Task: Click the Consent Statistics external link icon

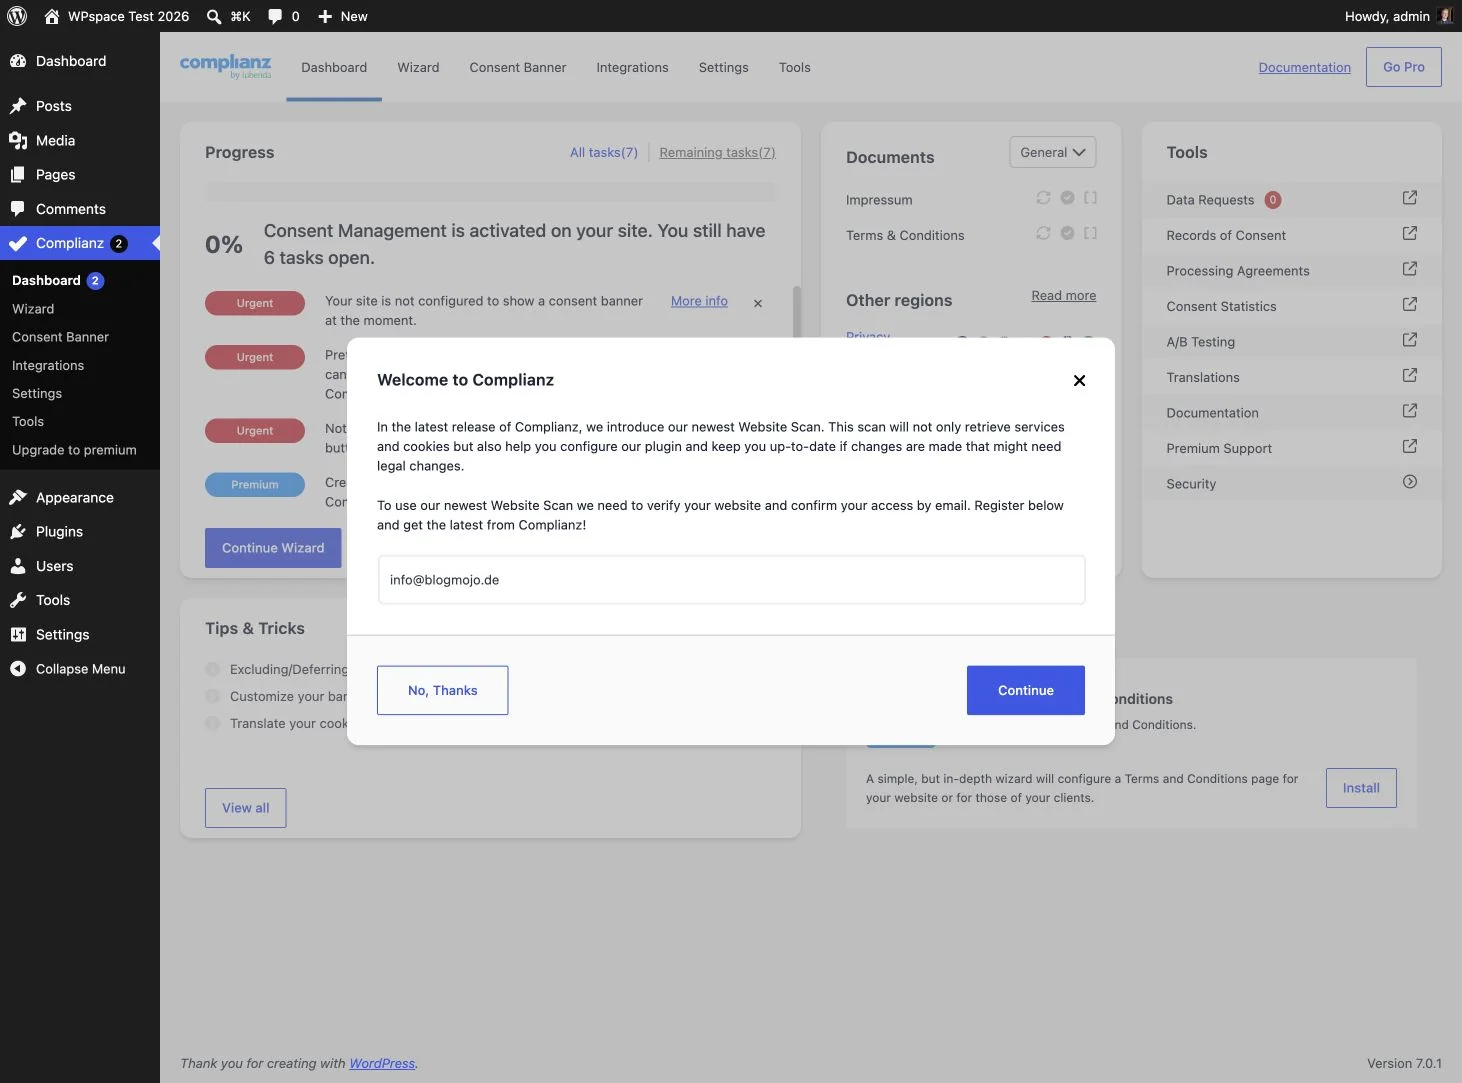Action: [x=1410, y=304]
